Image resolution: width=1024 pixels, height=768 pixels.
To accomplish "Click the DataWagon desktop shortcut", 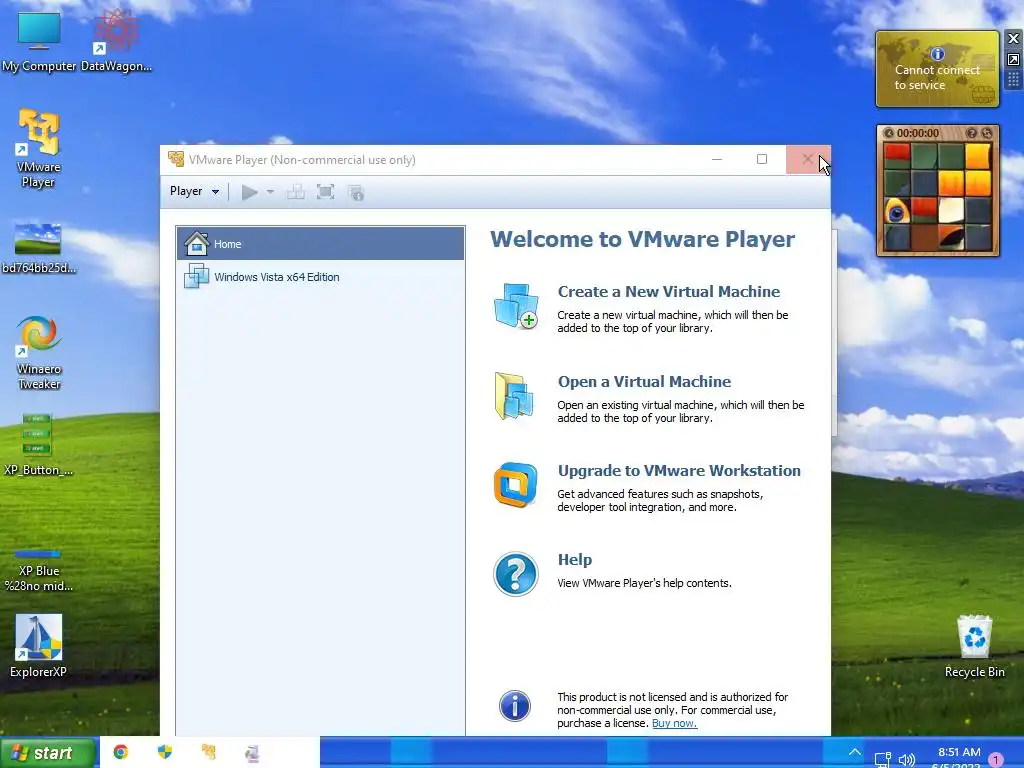I will click(x=116, y=42).
